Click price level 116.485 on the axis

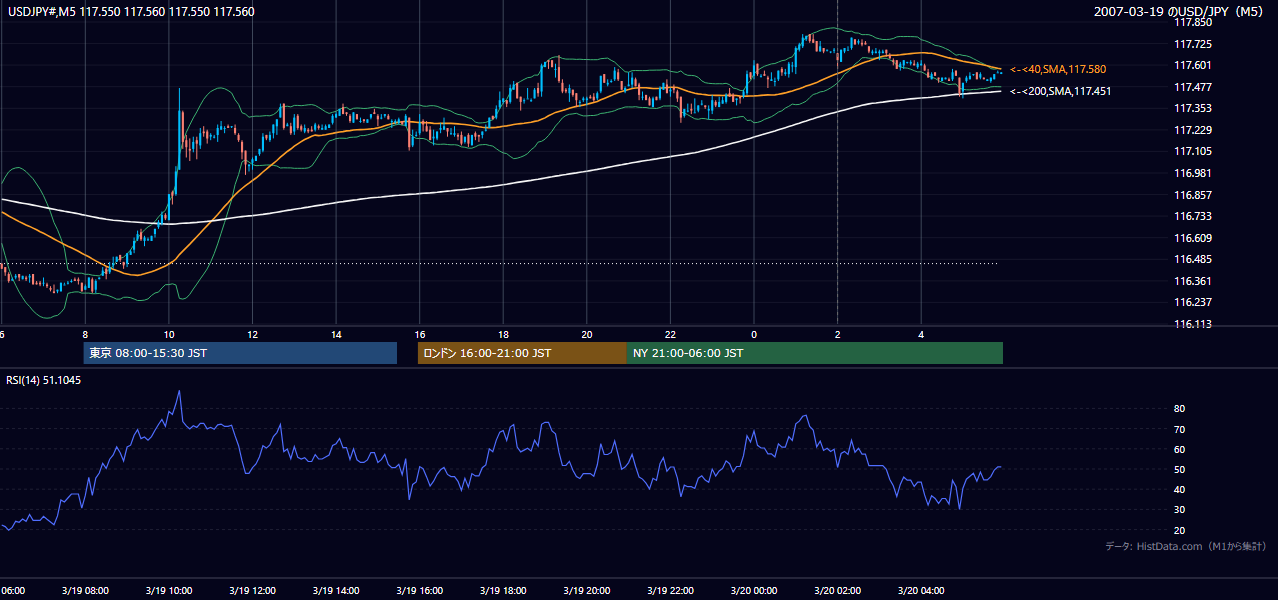click(x=1192, y=259)
